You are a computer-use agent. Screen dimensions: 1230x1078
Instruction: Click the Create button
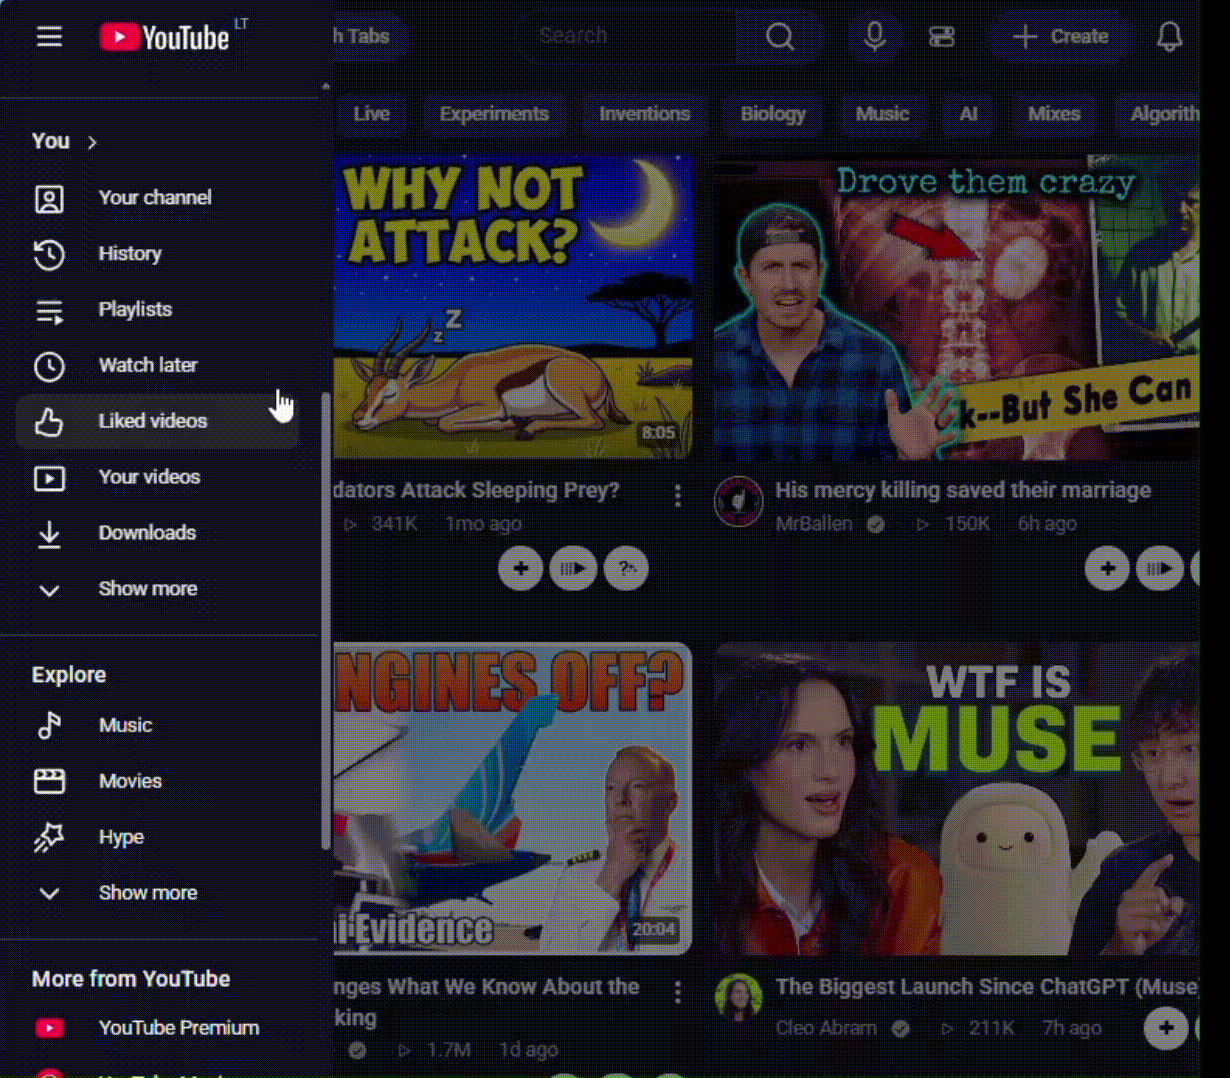pos(1060,37)
